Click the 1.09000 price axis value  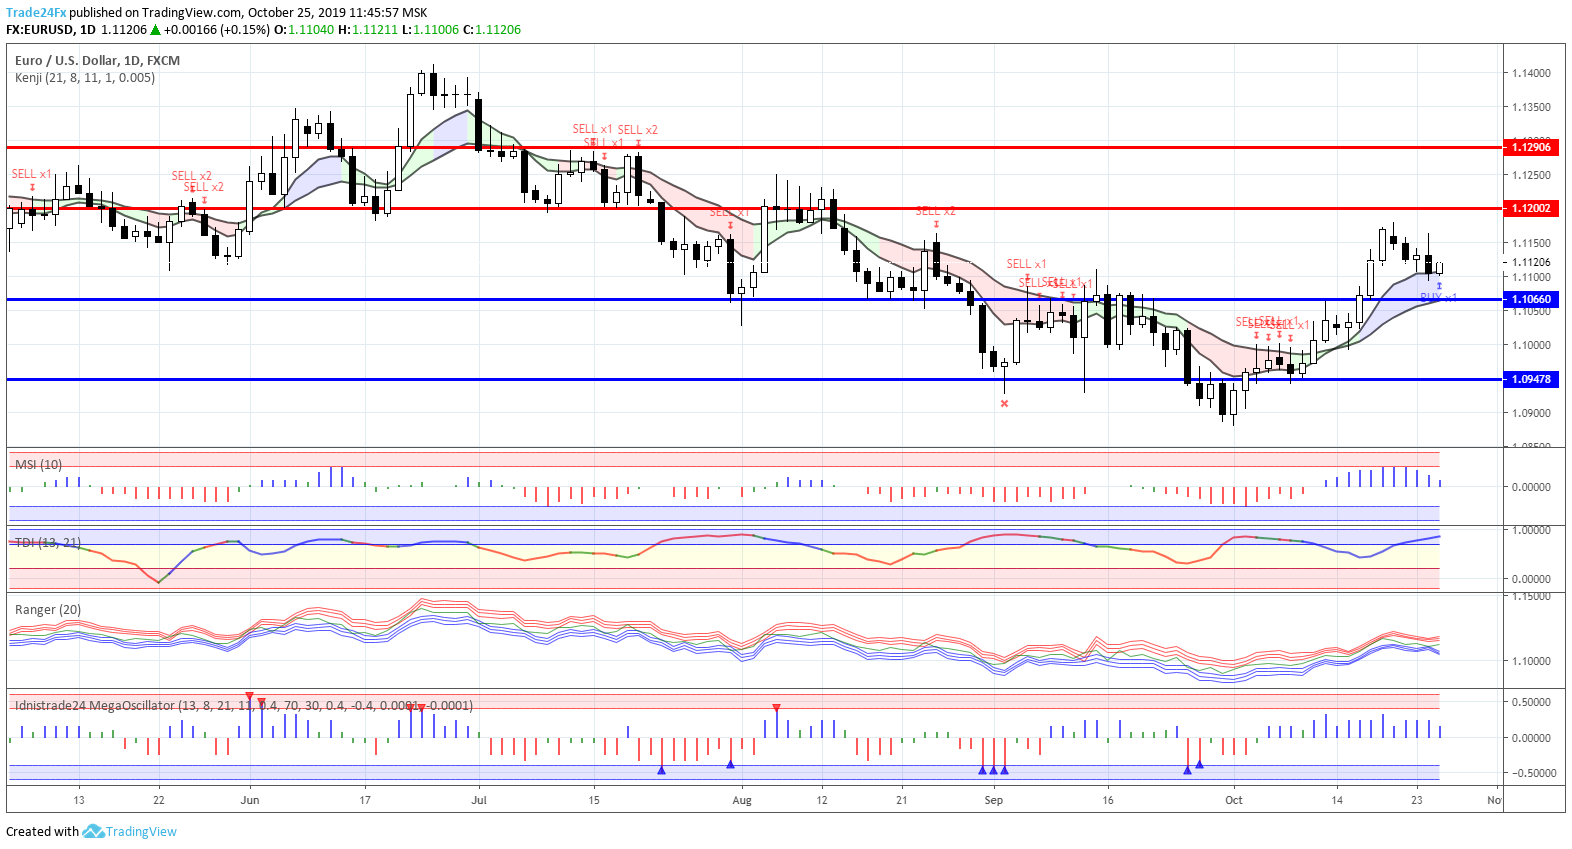pyautogui.click(x=1531, y=412)
